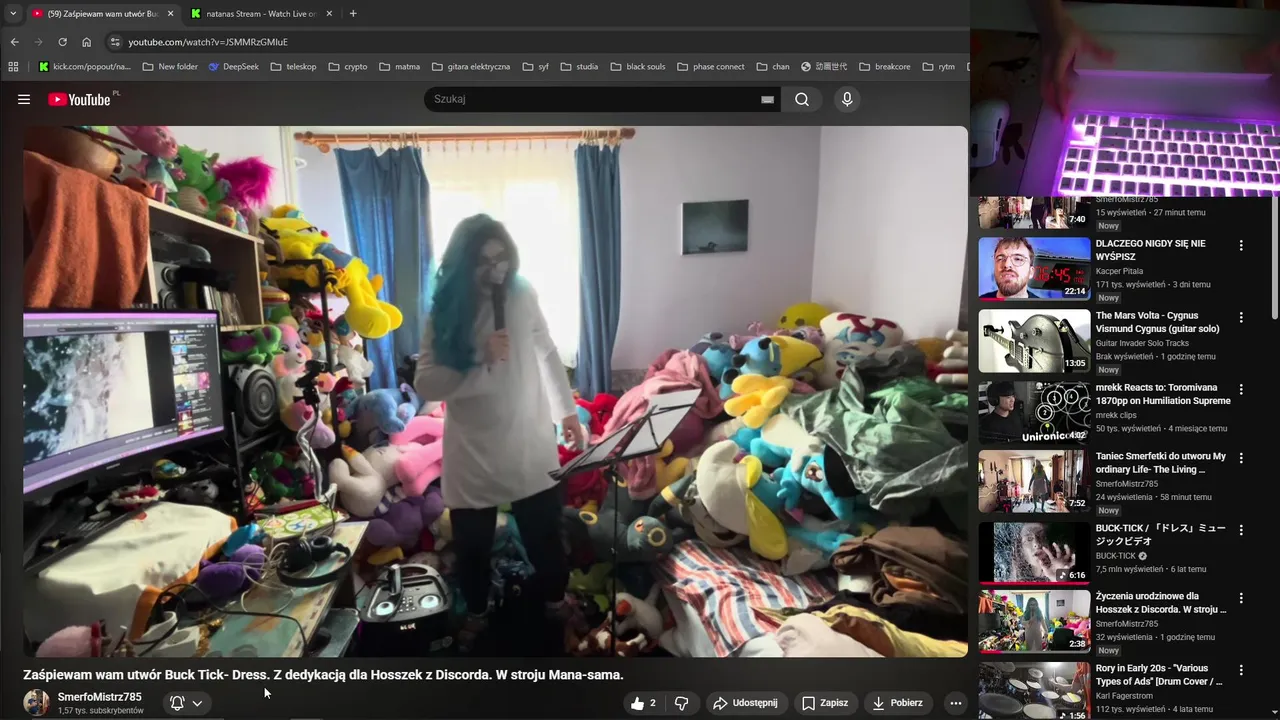Open options for Taniec Smerfetki video
The width and height of the screenshot is (1280, 720).
coord(1241,458)
